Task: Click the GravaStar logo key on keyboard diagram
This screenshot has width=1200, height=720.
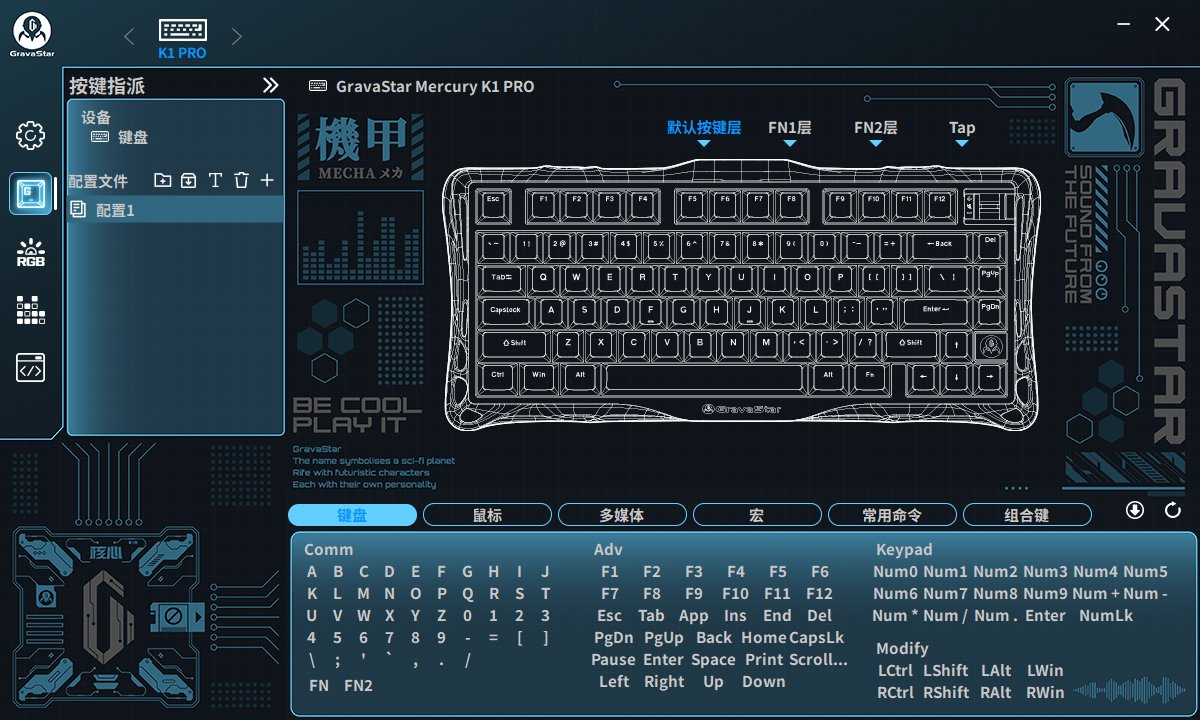Action: pyautogui.click(x=989, y=347)
